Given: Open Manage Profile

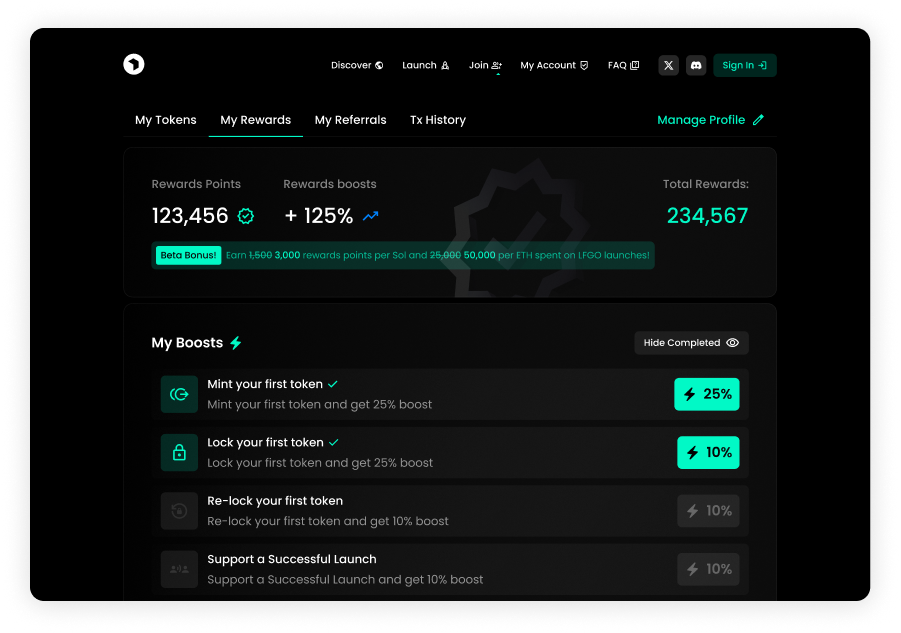Looking at the screenshot, I should tap(710, 119).
